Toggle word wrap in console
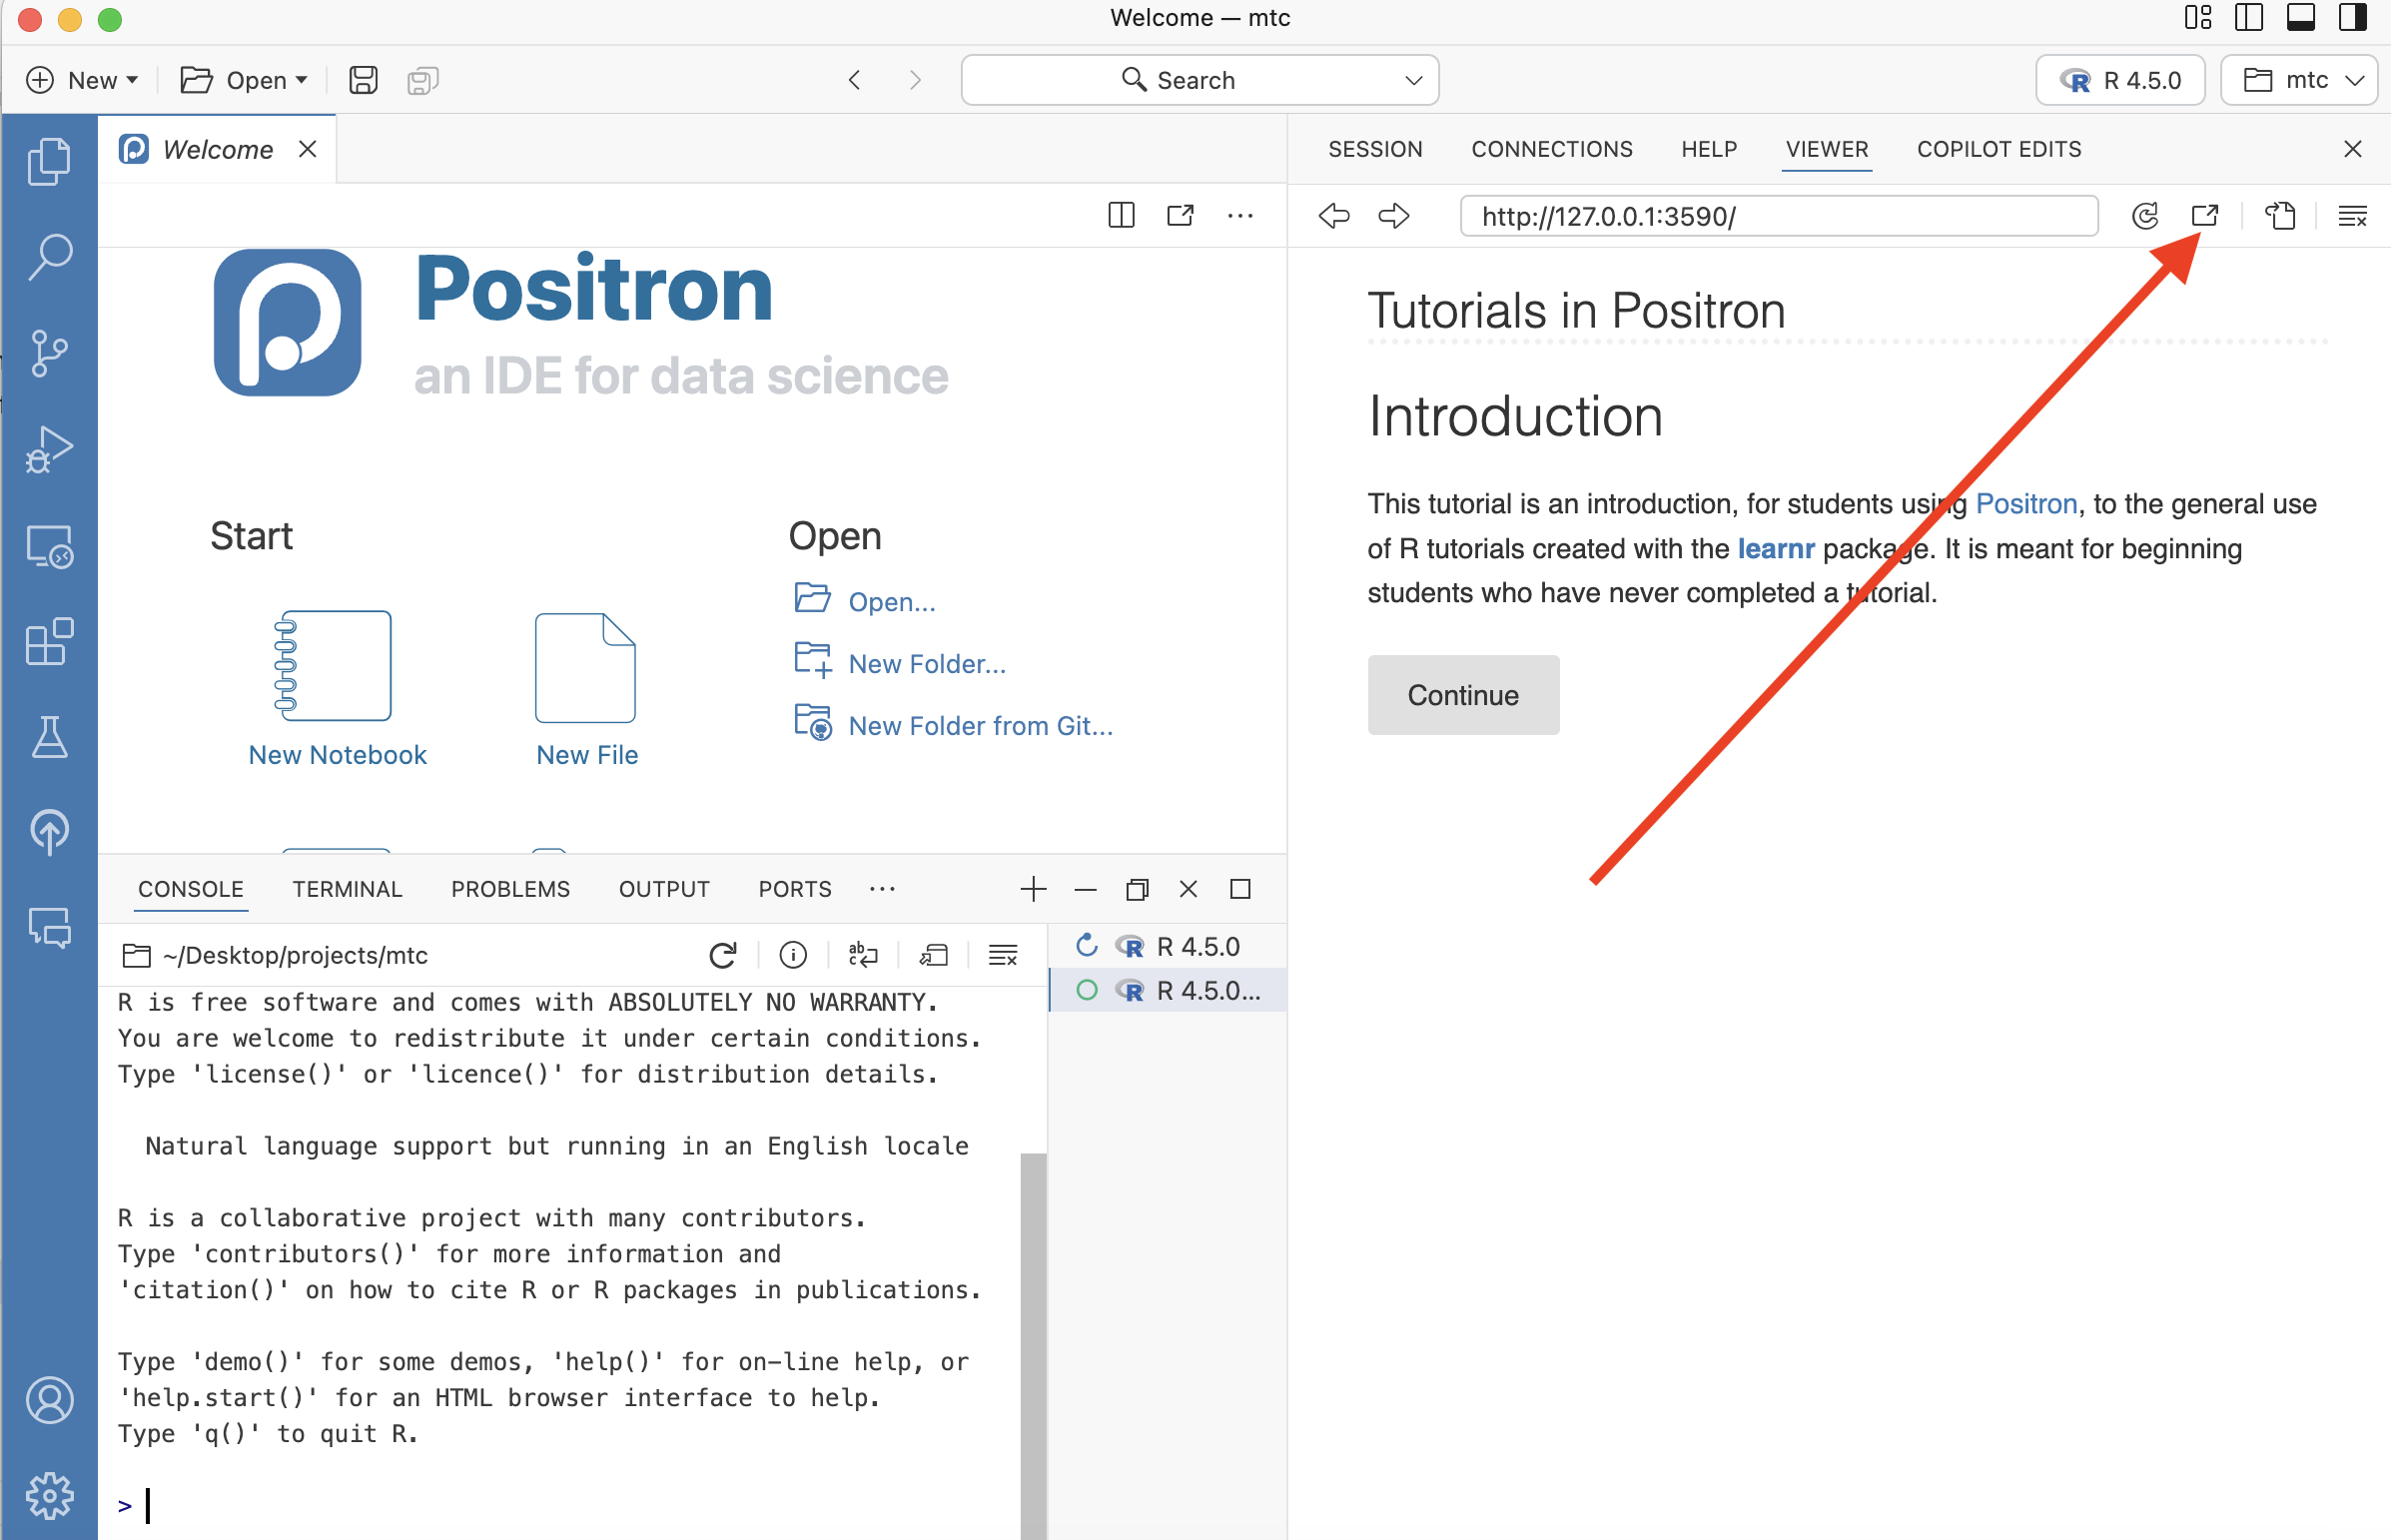 pyautogui.click(x=863, y=955)
